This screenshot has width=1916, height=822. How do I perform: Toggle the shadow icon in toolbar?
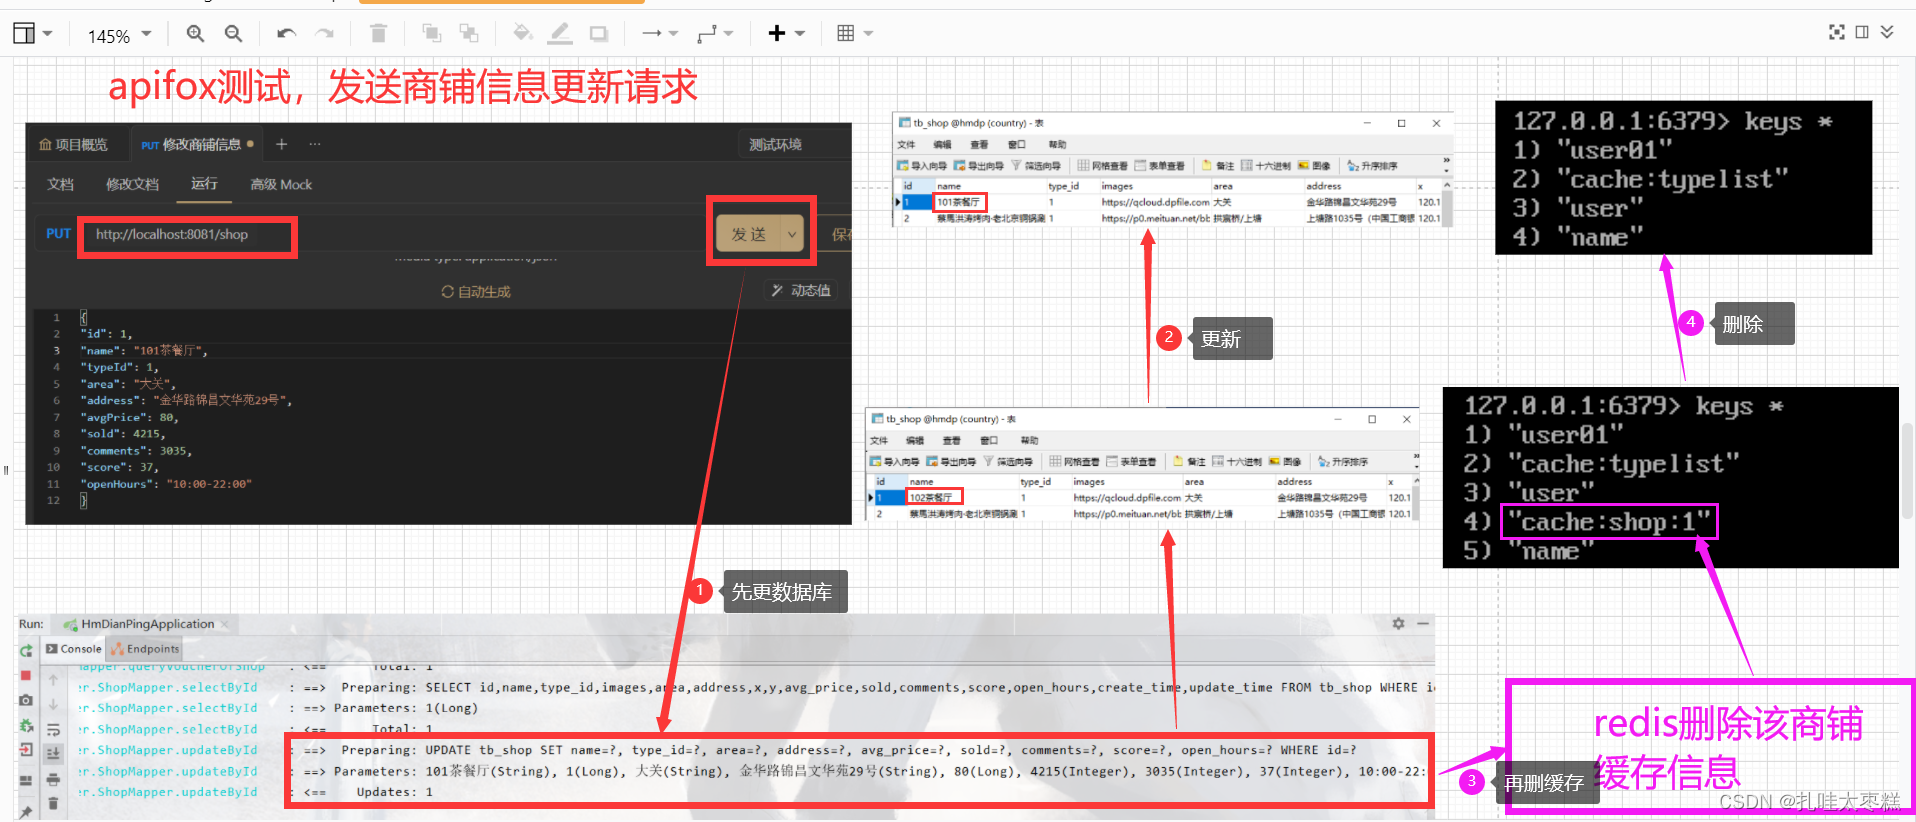(x=599, y=34)
